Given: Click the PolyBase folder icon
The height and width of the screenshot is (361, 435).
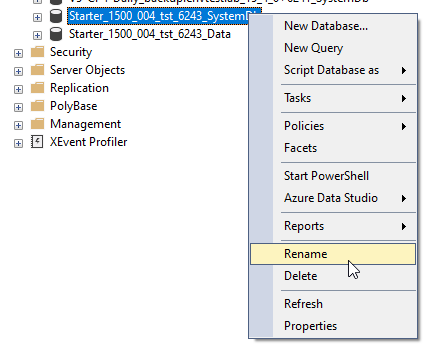Looking at the screenshot, I should [37, 106].
